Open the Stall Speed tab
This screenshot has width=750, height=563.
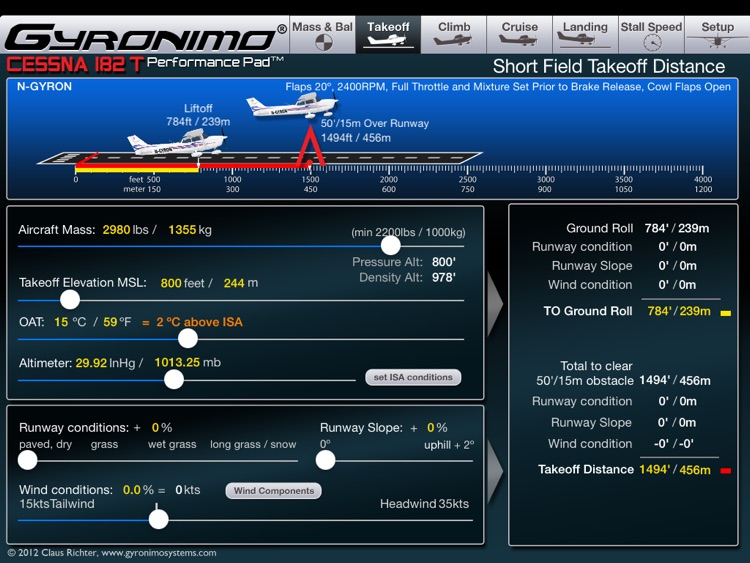pos(651,34)
